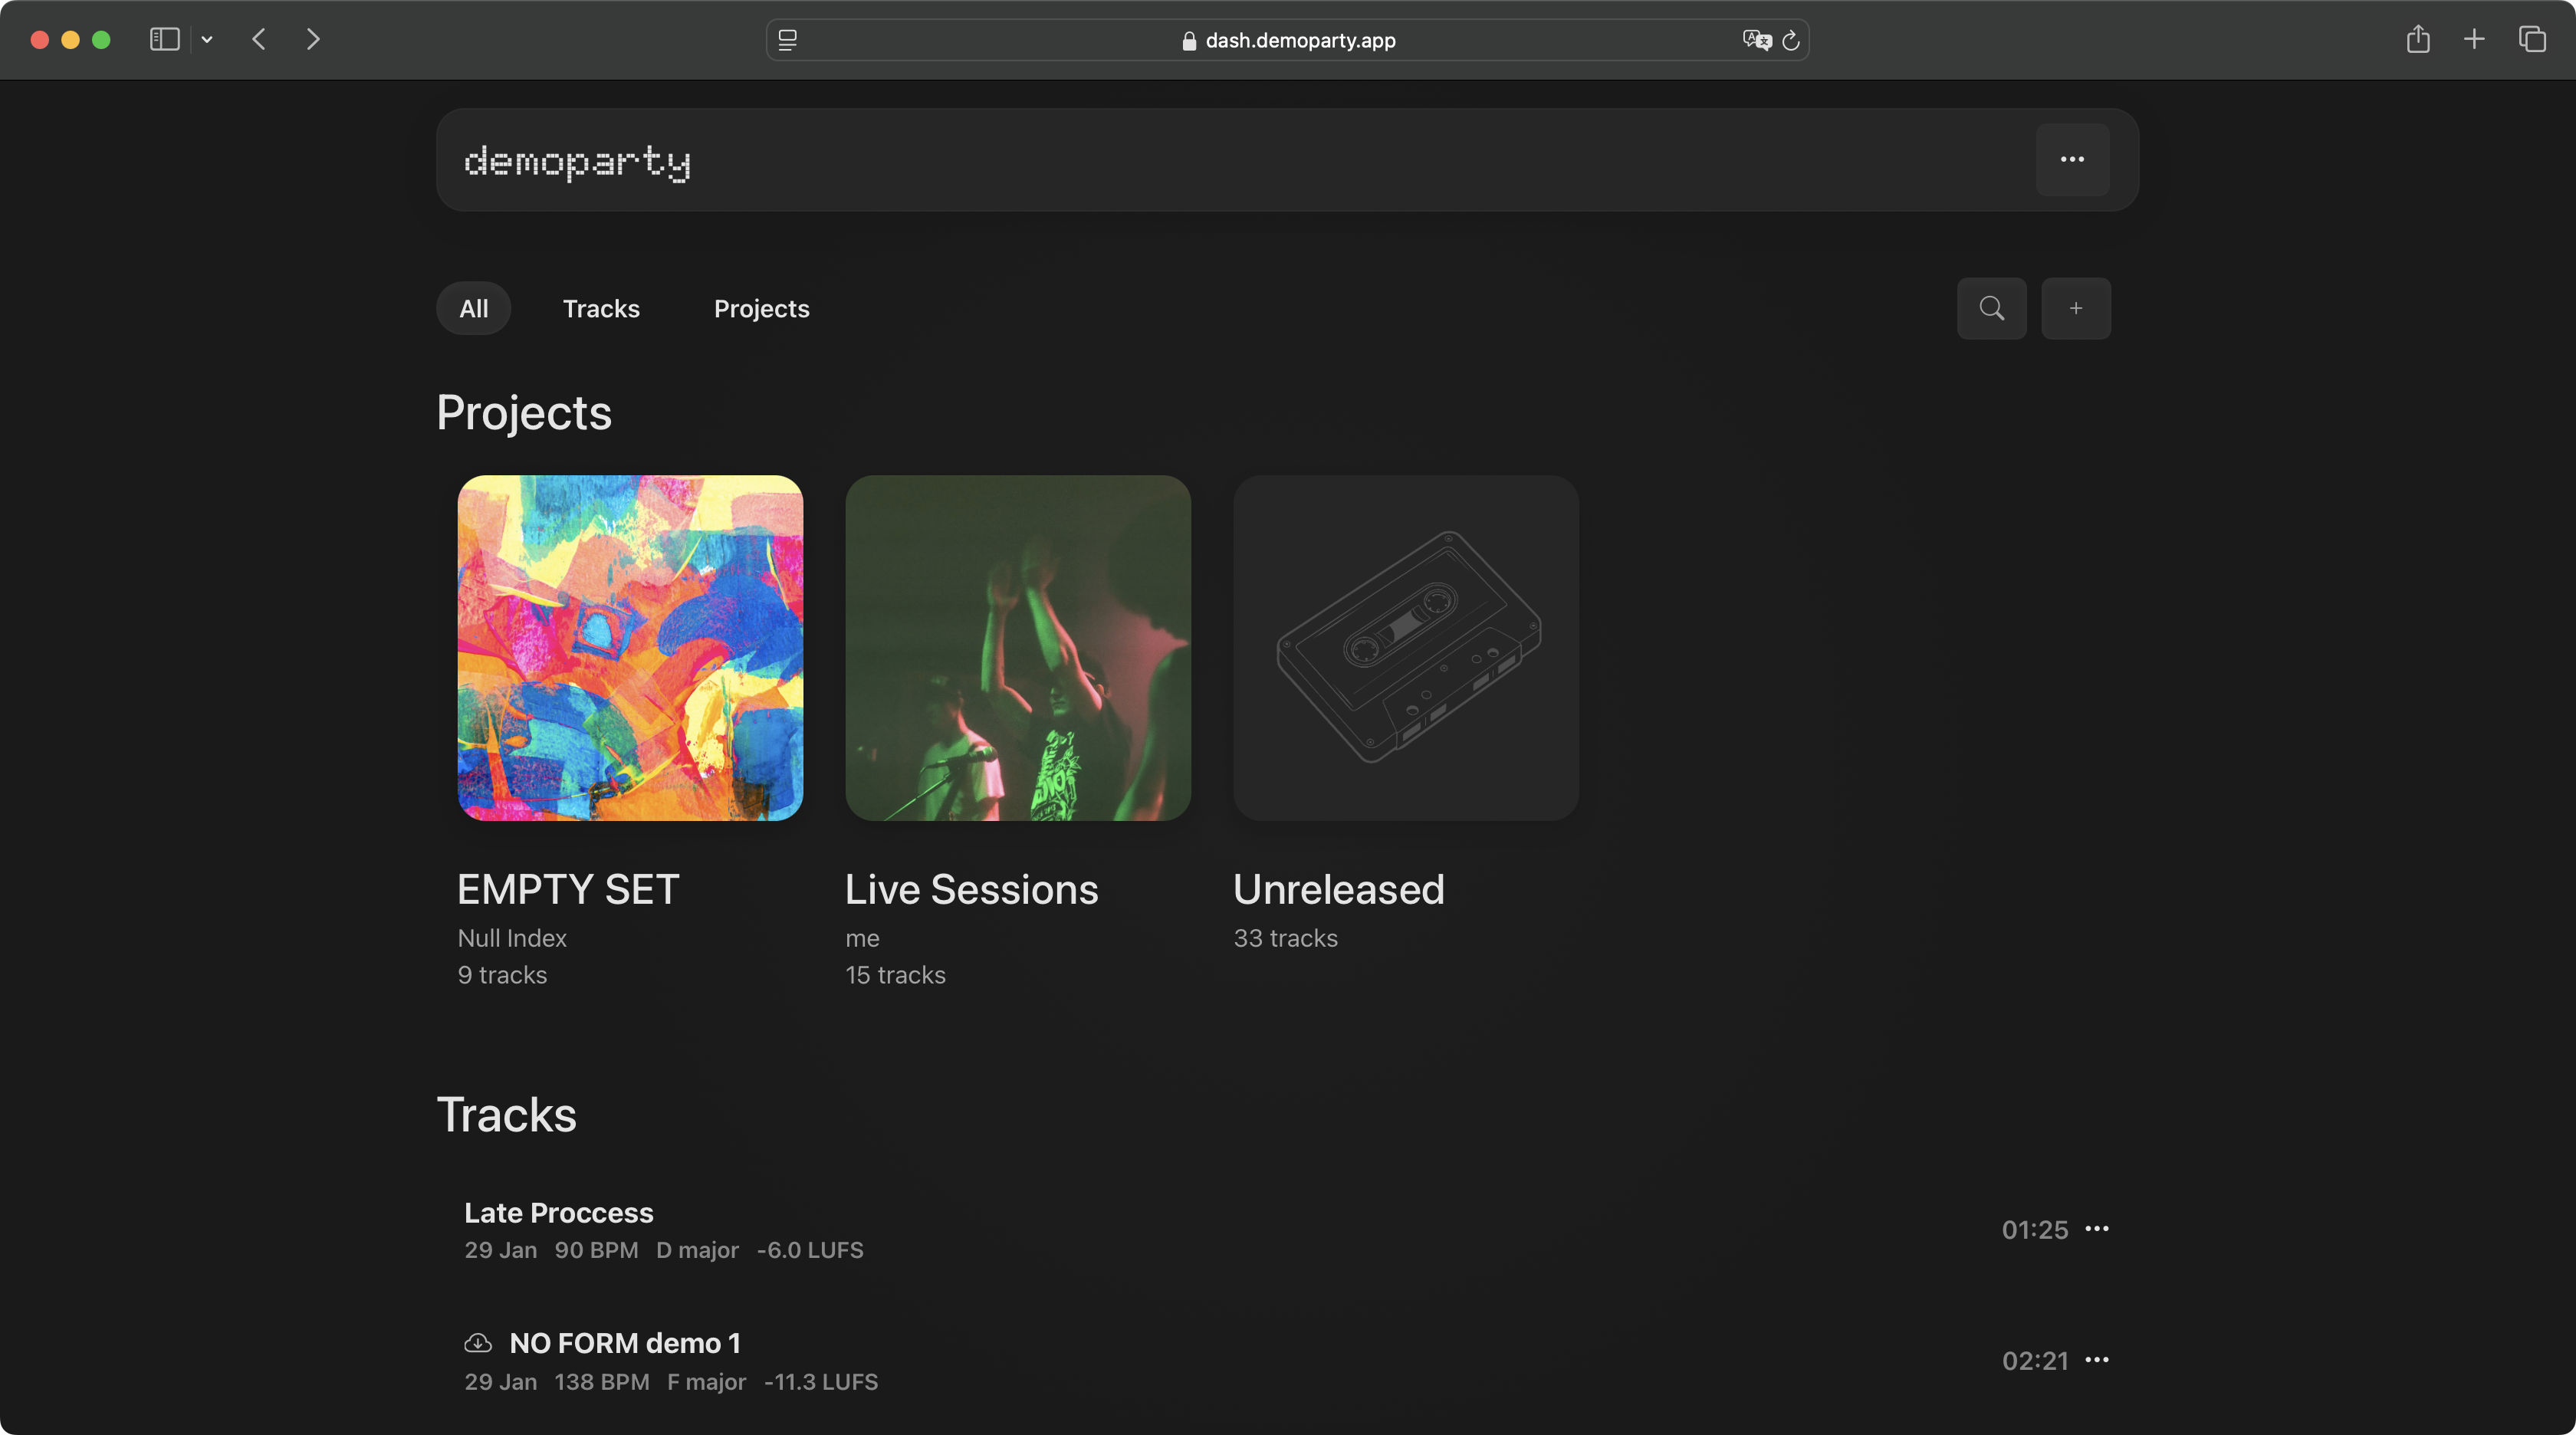Open options menu for Late Proccess track

(x=2097, y=1230)
